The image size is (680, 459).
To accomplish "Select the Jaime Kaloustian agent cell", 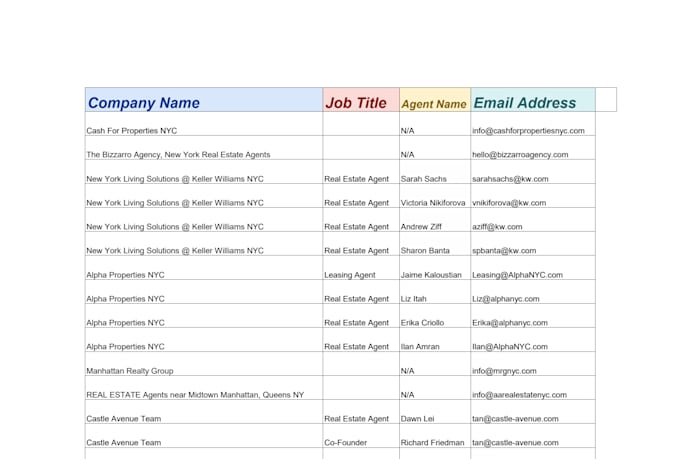I will click(435, 268).
